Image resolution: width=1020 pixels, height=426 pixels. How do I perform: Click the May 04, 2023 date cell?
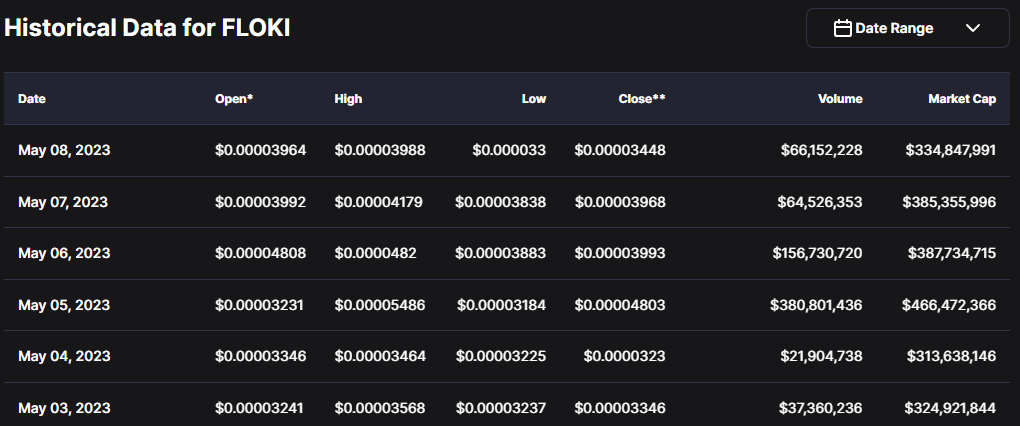coord(64,357)
